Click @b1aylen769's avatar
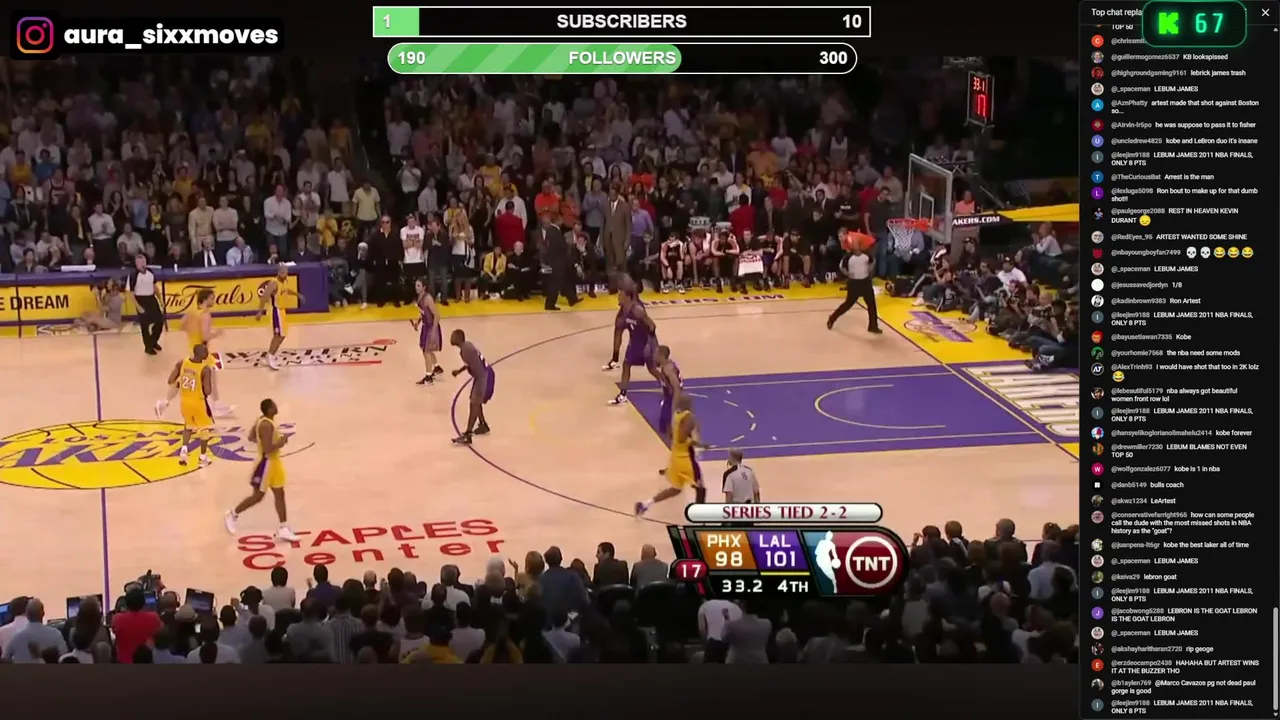 point(1097,685)
